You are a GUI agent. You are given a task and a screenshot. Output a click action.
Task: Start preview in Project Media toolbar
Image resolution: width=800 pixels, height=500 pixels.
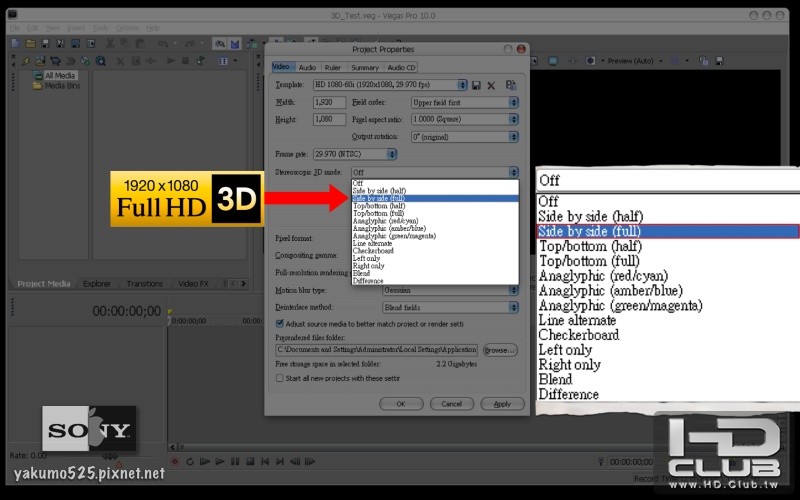point(170,61)
